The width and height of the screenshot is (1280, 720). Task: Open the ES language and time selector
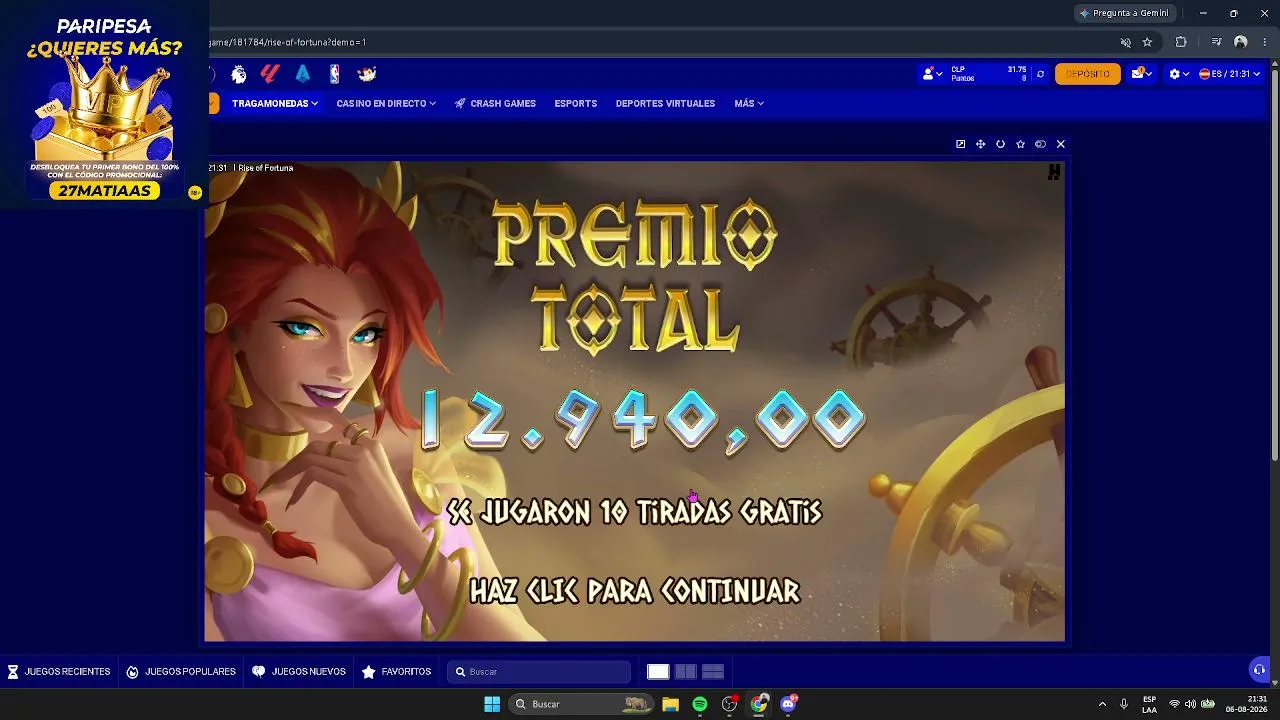tap(1229, 74)
